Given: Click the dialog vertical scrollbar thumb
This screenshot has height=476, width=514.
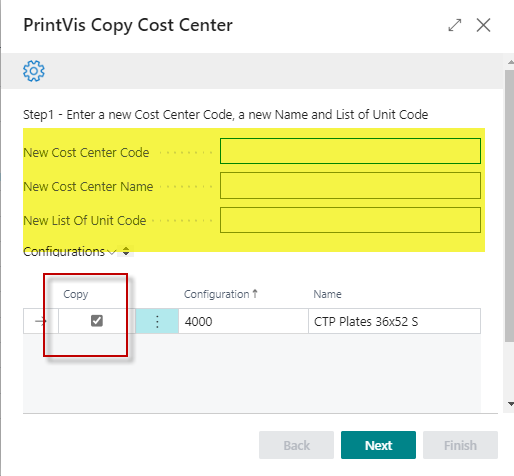Looking at the screenshot, I should [509, 206].
